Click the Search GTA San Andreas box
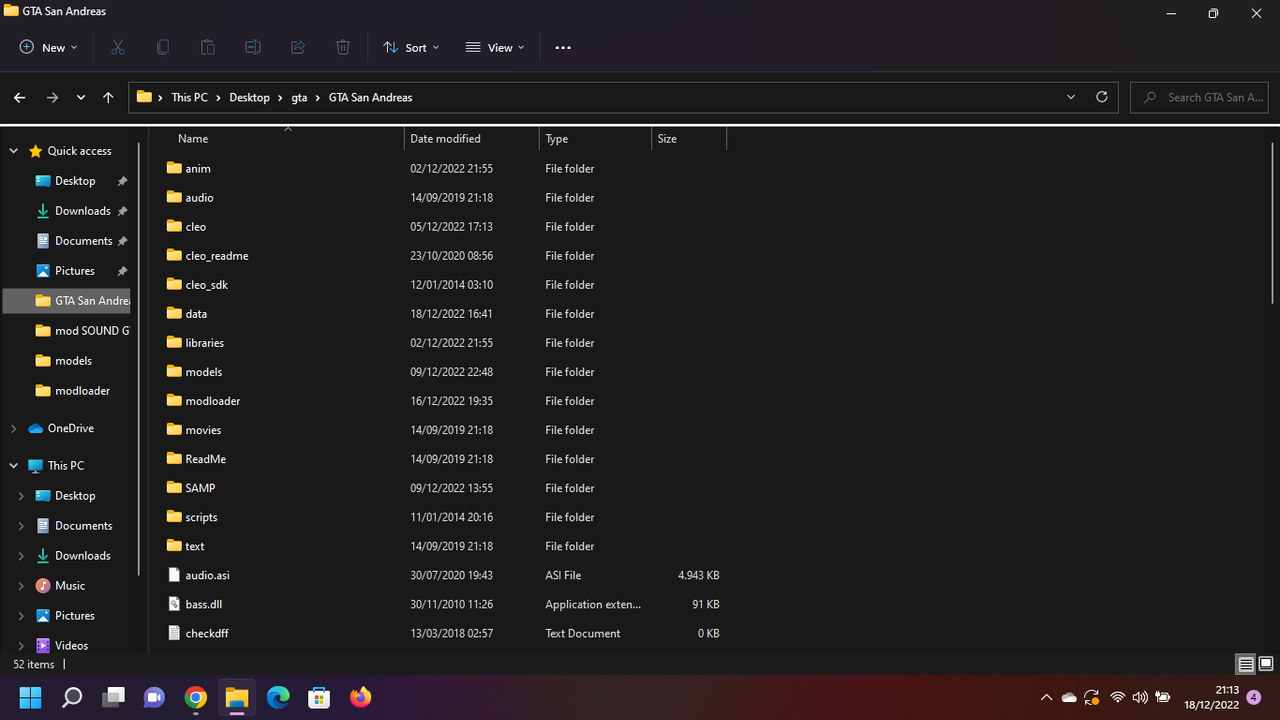This screenshot has width=1280, height=720. 1199,97
